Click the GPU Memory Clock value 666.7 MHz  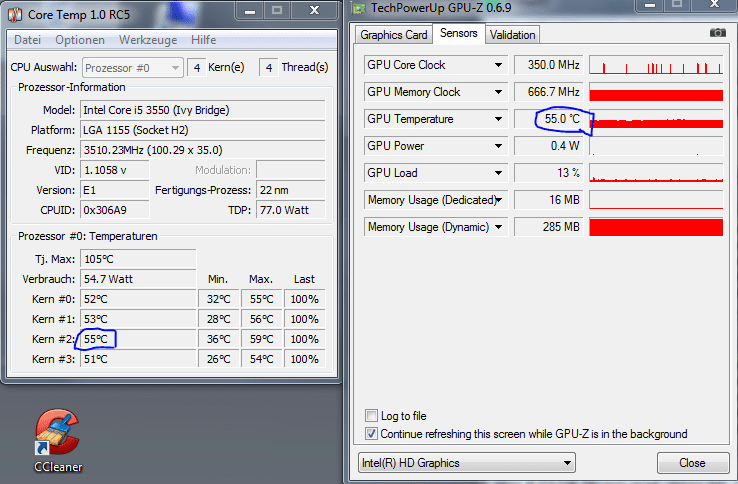tap(548, 92)
